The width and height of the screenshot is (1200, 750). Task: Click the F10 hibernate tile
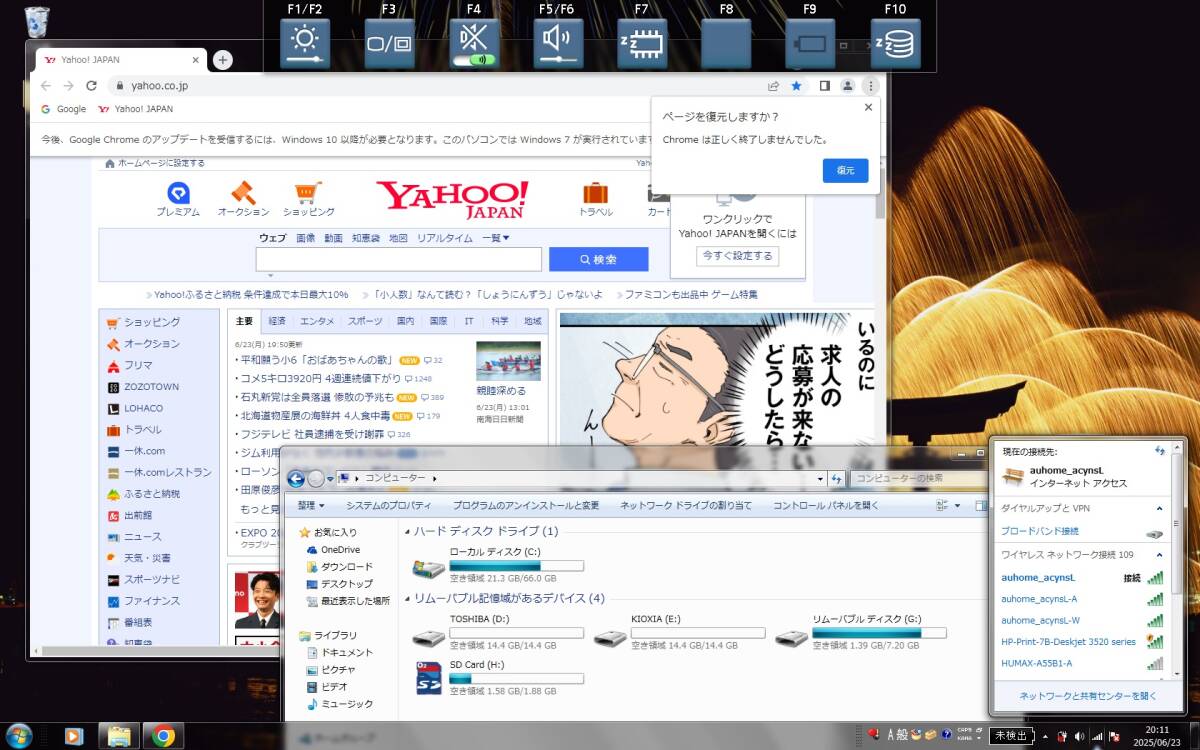[895, 44]
